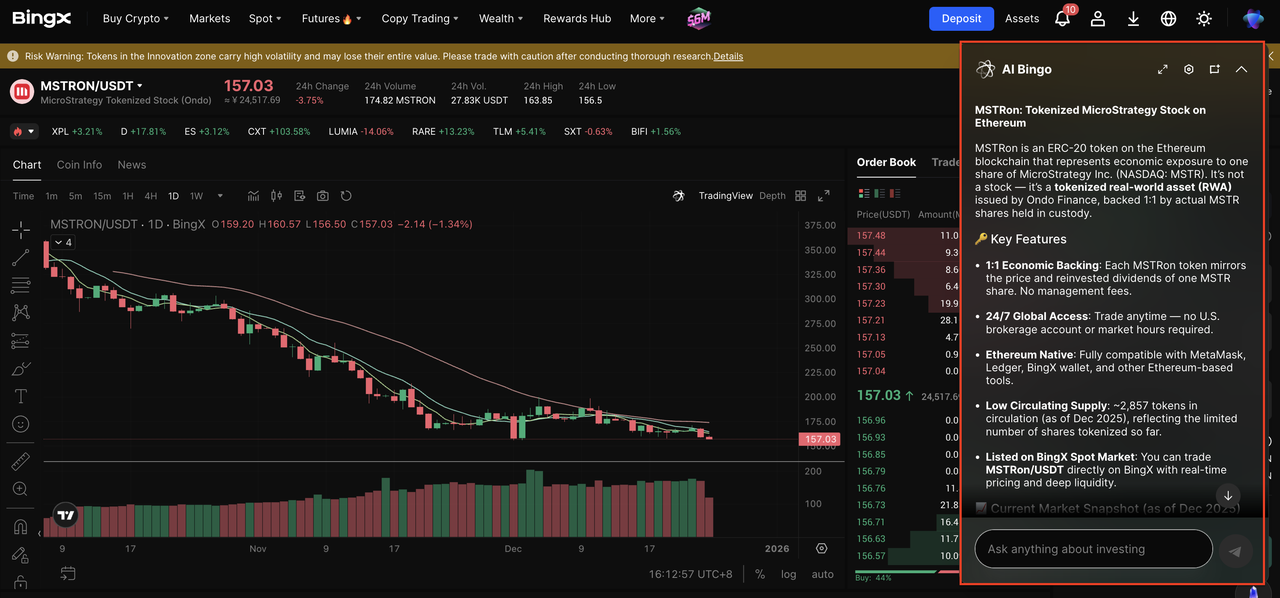Open the chart indicators menu
This screenshot has height=598, width=1280.
[x=252, y=196]
